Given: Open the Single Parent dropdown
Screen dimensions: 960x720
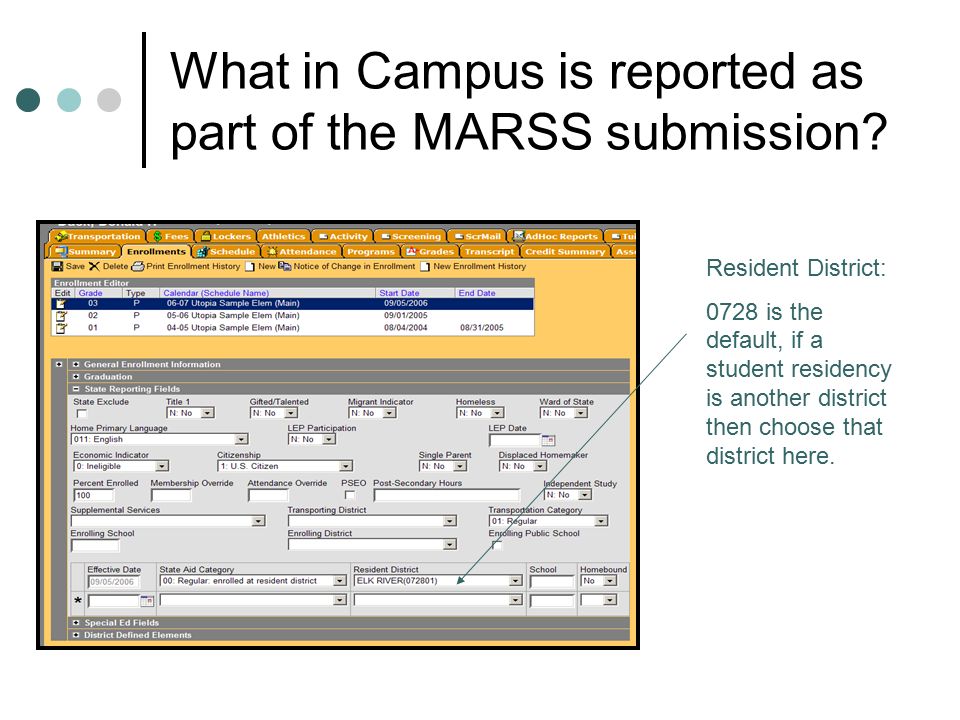Looking at the screenshot, I should pyautogui.click(x=460, y=467).
